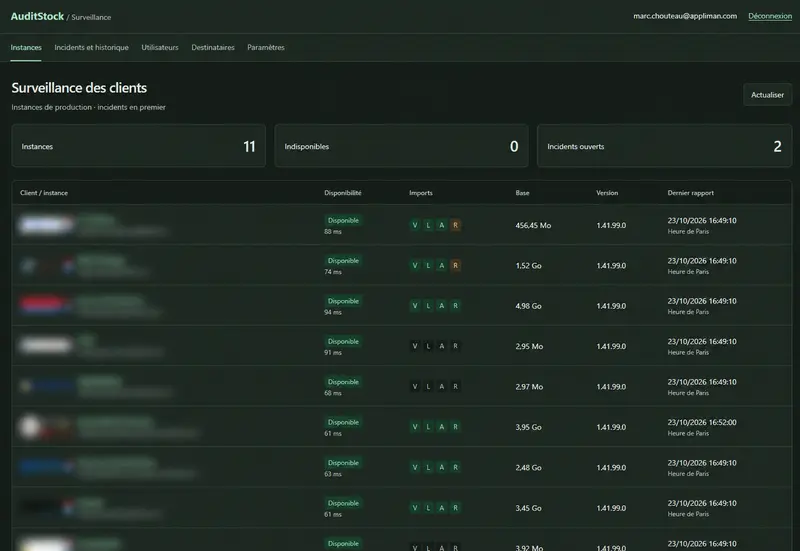Click the A import badge in the 2,95 Mo row
This screenshot has width=800, height=551.
click(x=442, y=346)
